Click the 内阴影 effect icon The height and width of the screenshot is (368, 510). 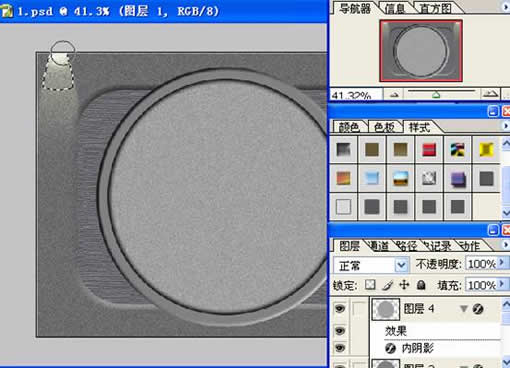click(x=390, y=348)
